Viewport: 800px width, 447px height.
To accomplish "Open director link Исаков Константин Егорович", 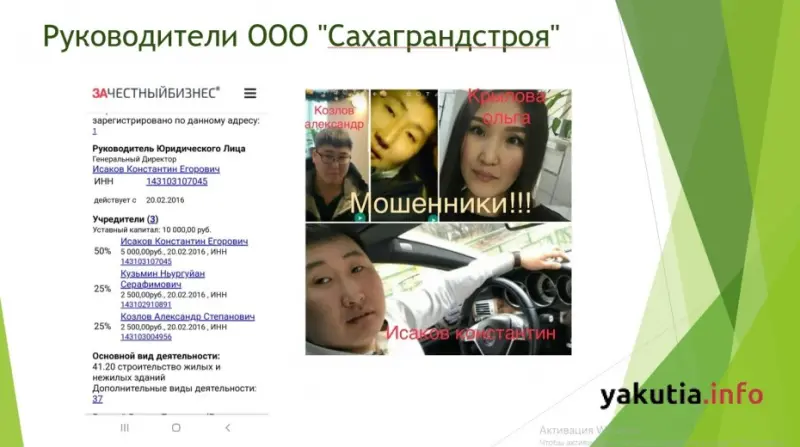I will pyautogui.click(x=156, y=169).
